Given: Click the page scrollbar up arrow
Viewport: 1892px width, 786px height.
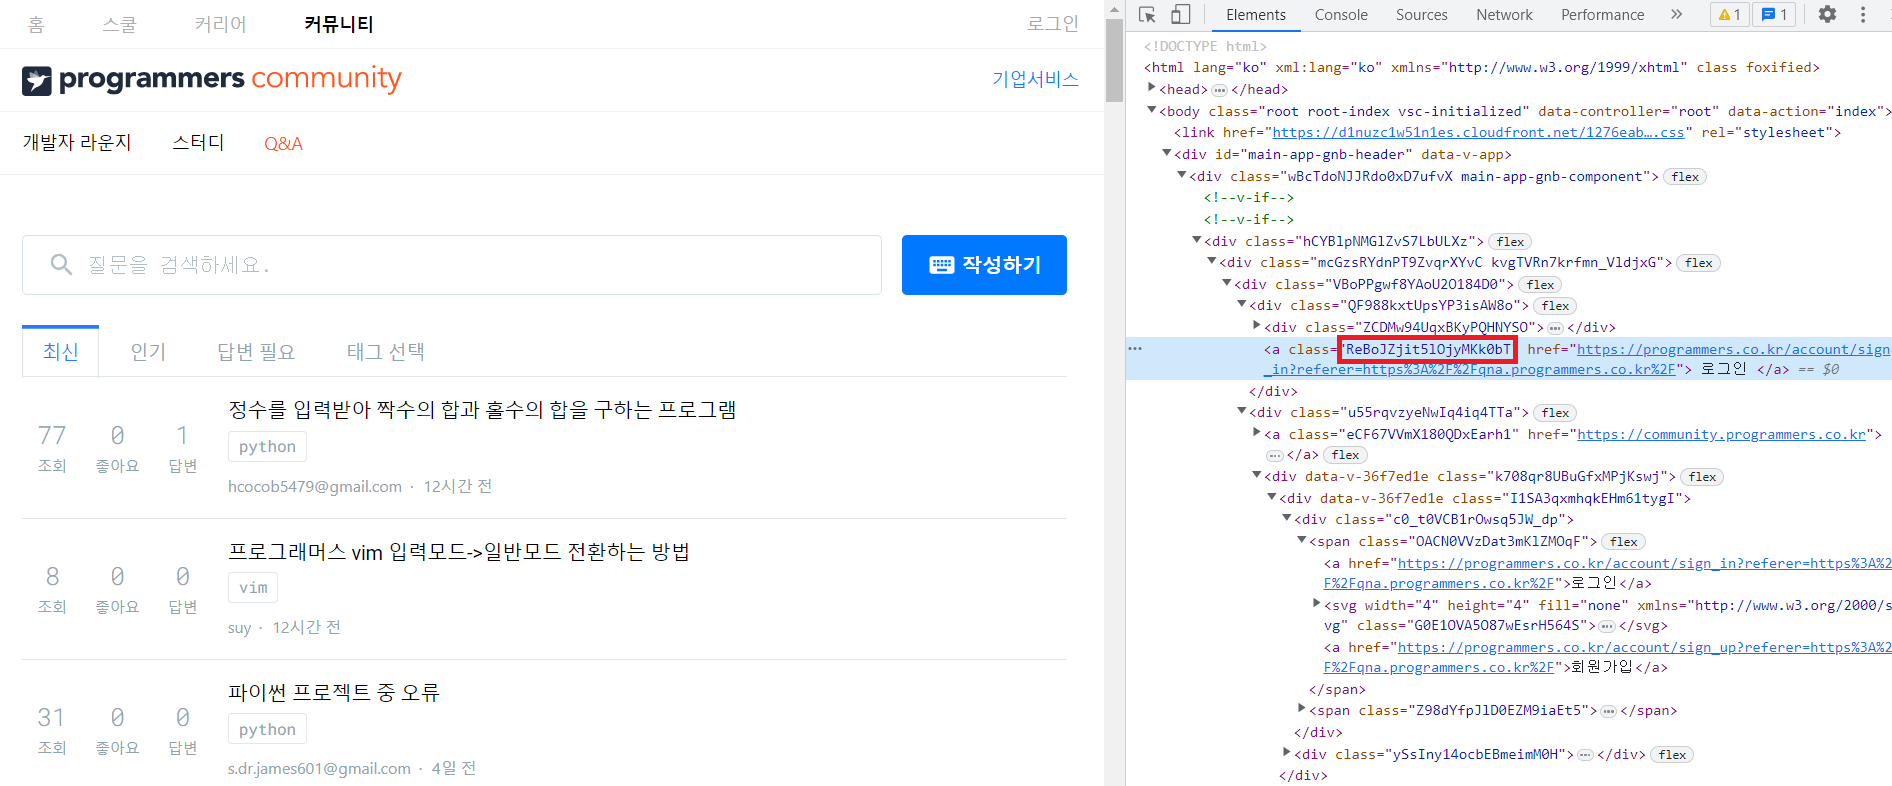Looking at the screenshot, I should pos(1114,8).
